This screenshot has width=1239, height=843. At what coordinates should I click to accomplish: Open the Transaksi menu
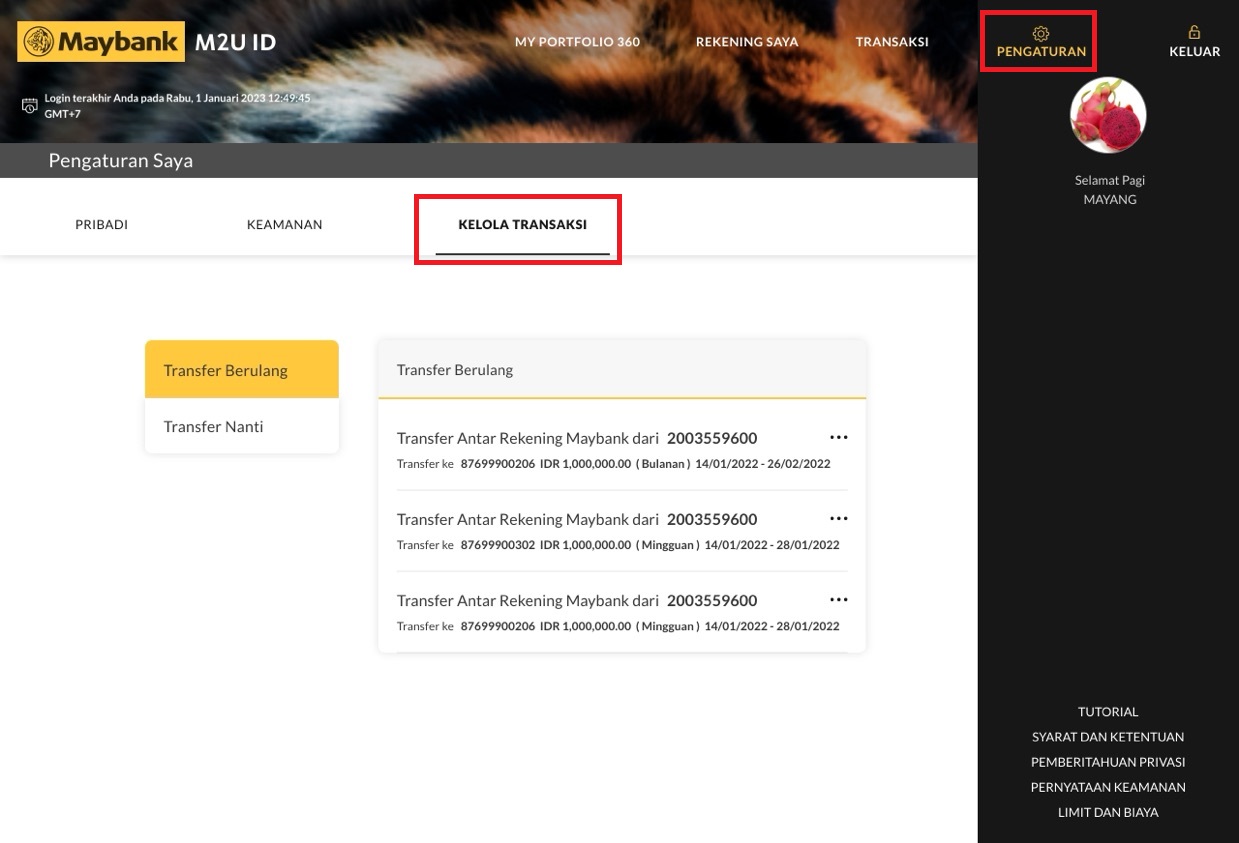[x=892, y=42]
